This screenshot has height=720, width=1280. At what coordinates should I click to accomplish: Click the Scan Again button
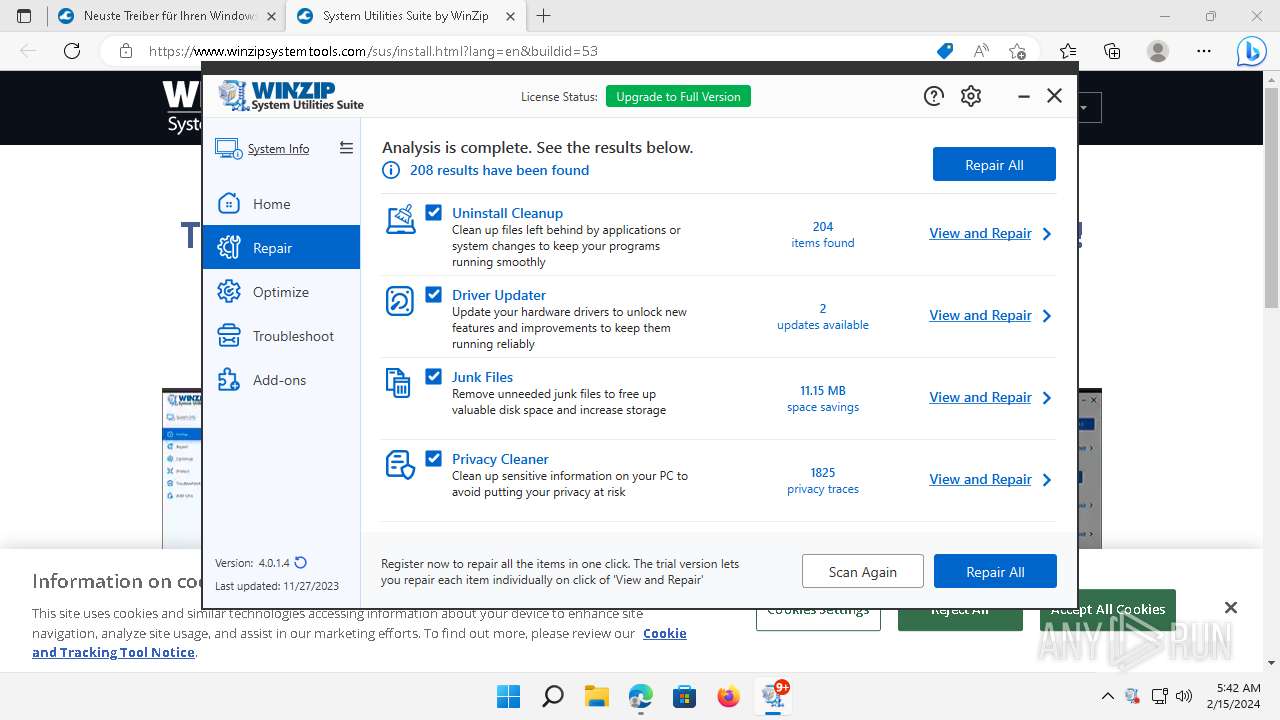862,572
